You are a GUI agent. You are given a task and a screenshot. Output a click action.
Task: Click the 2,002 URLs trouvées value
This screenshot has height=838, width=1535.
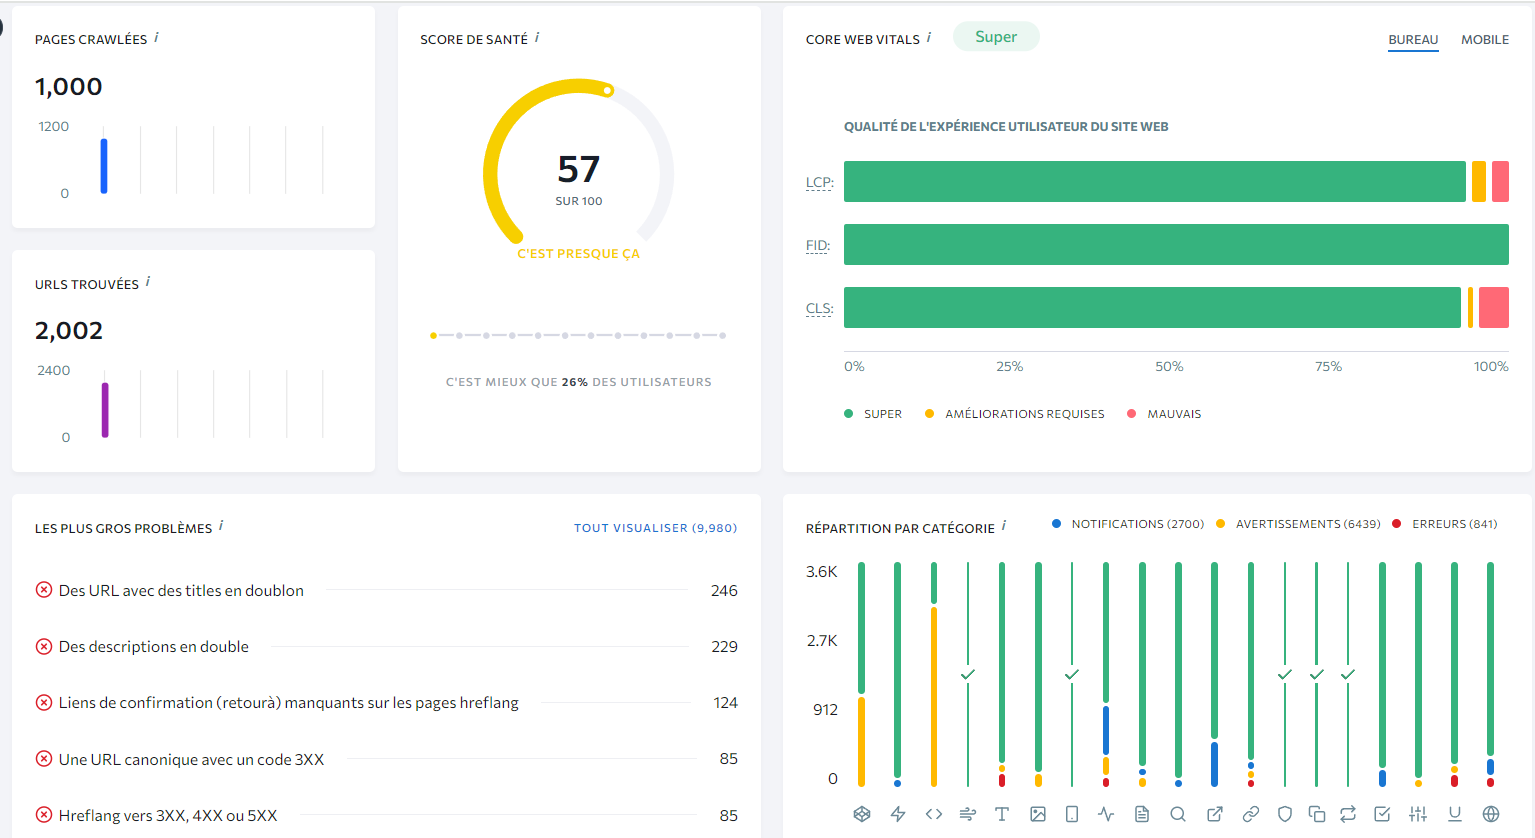point(69,331)
